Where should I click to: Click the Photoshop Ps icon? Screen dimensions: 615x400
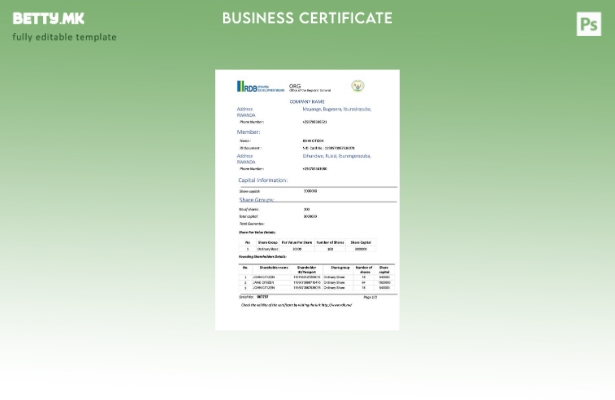coord(589,25)
